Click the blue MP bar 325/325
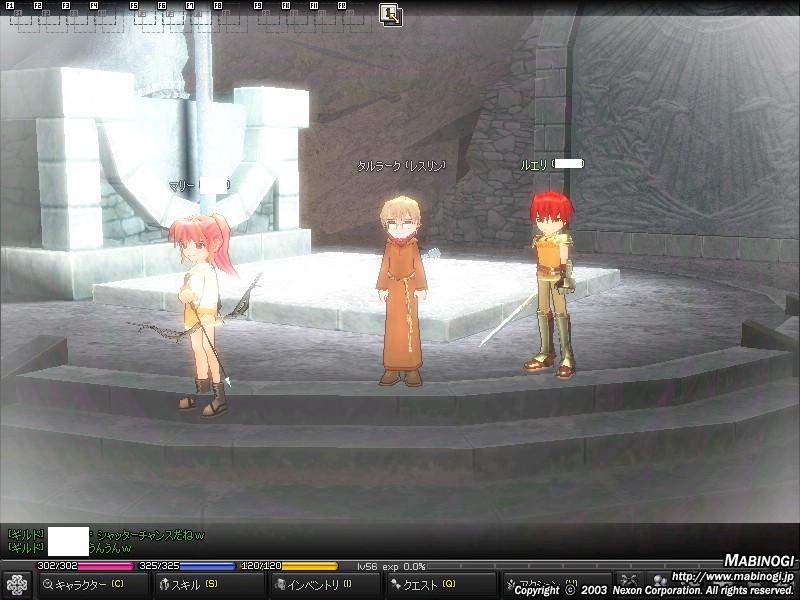The image size is (800, 600). (187, 566)
